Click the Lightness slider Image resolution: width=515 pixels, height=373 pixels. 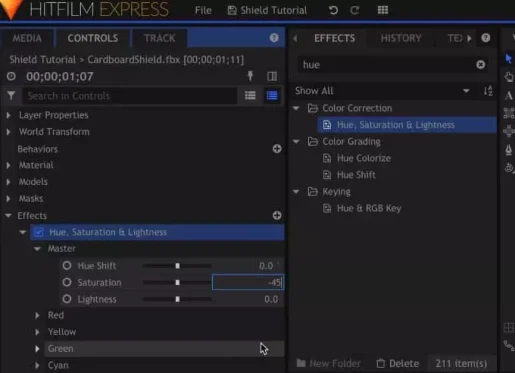(177, 299)
